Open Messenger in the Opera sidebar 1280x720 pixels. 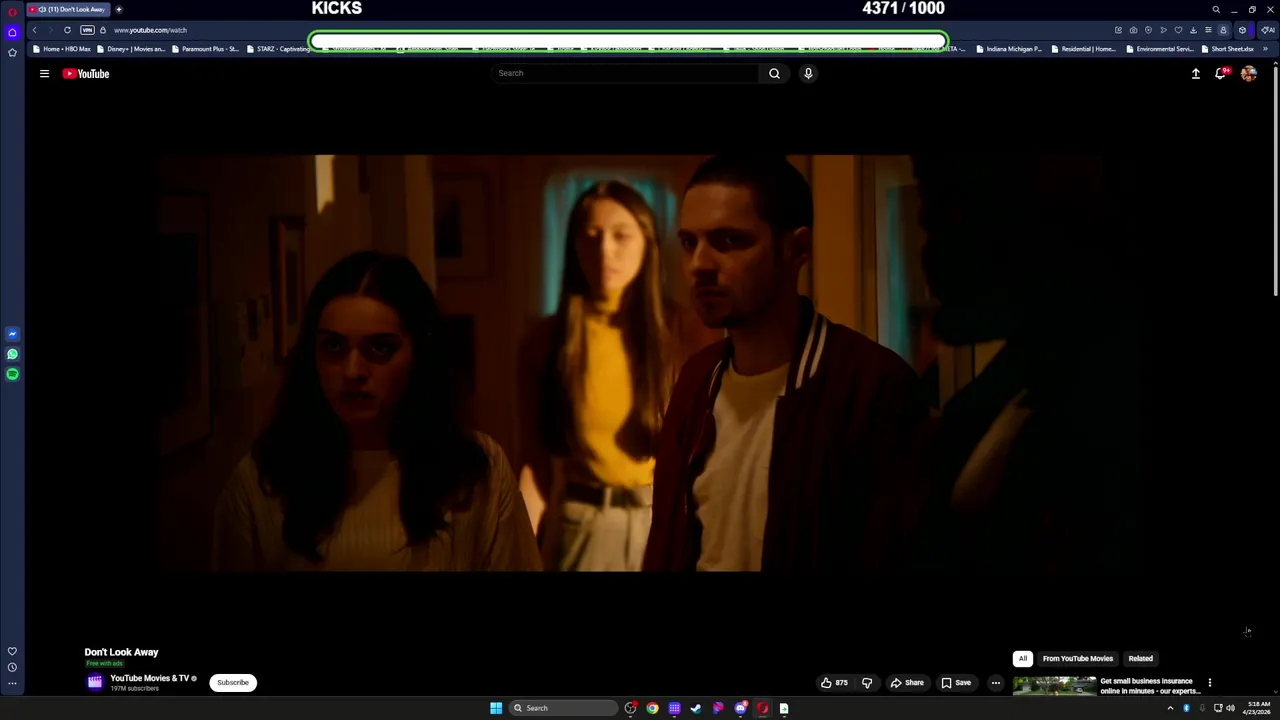pos(12,334)
